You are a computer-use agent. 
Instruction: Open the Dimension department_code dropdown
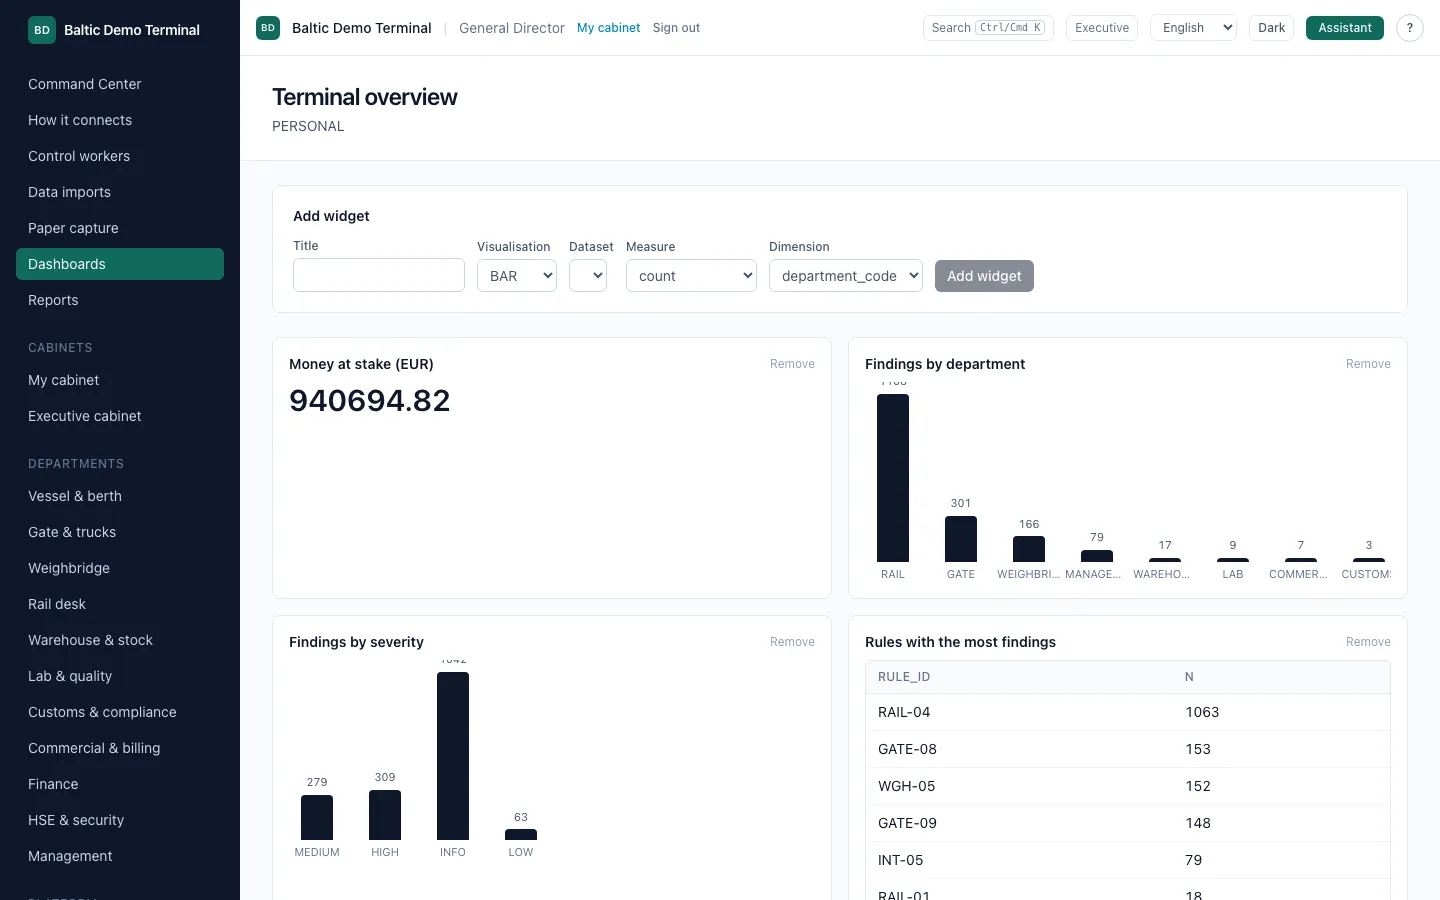click(846, 276)
